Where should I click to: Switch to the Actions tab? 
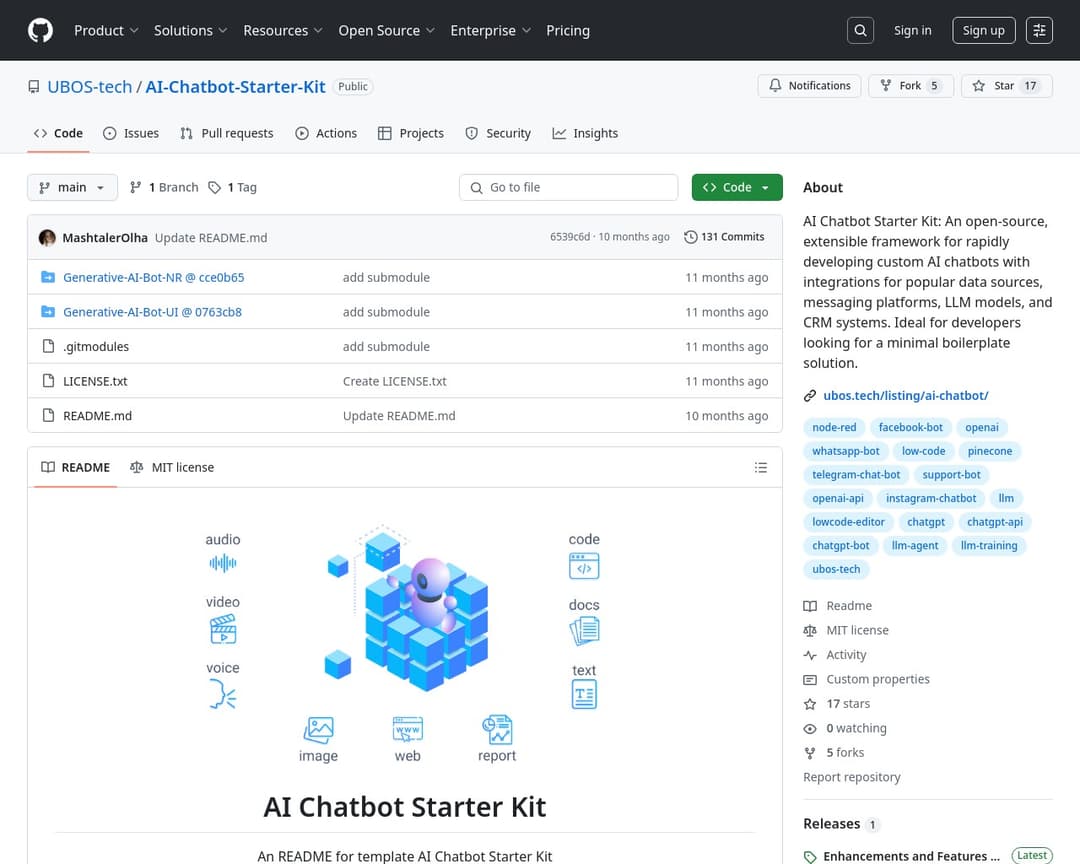[x=326, y=134]
